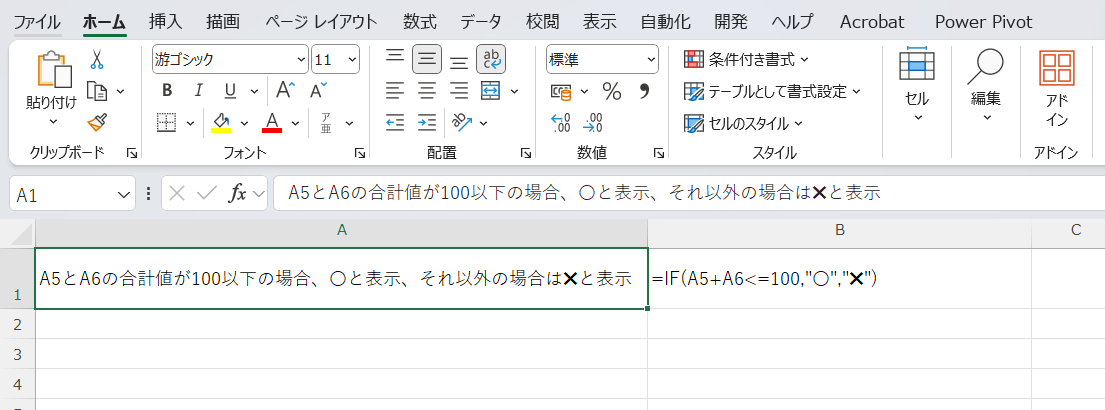Switch to the 校閲 tab

542,22
